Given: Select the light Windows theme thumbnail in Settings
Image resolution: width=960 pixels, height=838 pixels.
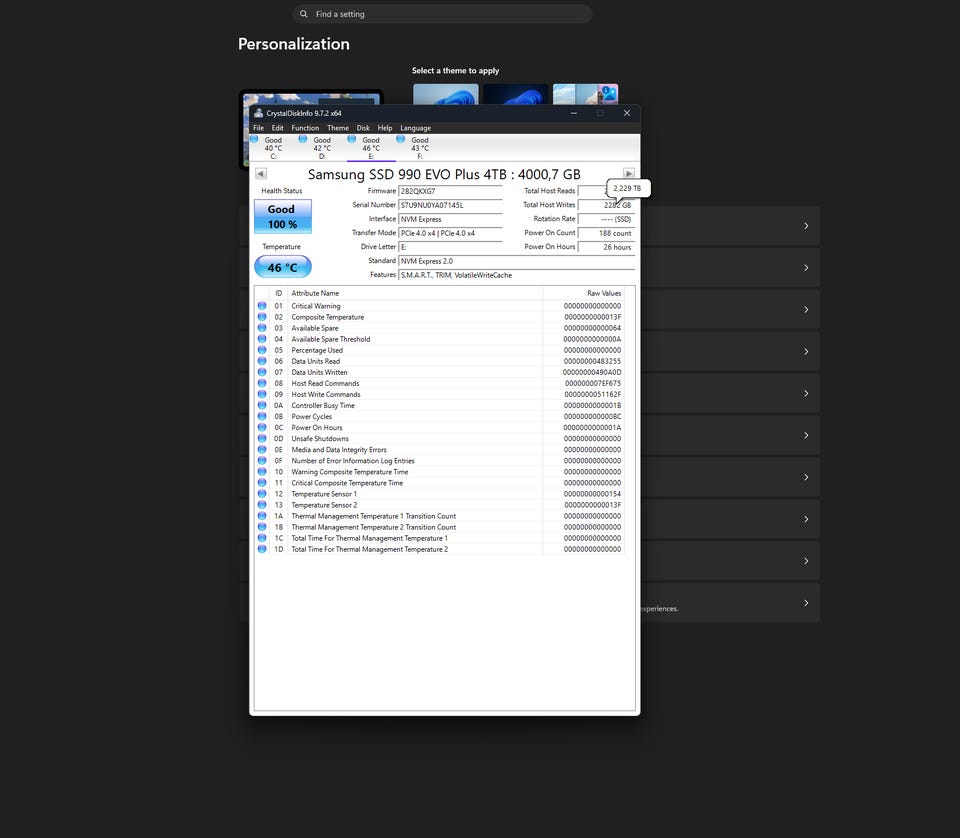Looking at the screenshot, I should [446, 94].
